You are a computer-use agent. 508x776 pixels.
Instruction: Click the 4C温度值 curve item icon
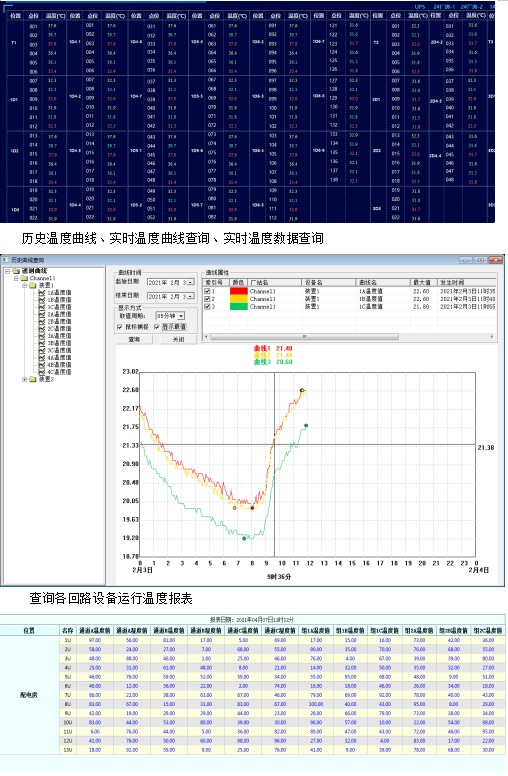42,372
